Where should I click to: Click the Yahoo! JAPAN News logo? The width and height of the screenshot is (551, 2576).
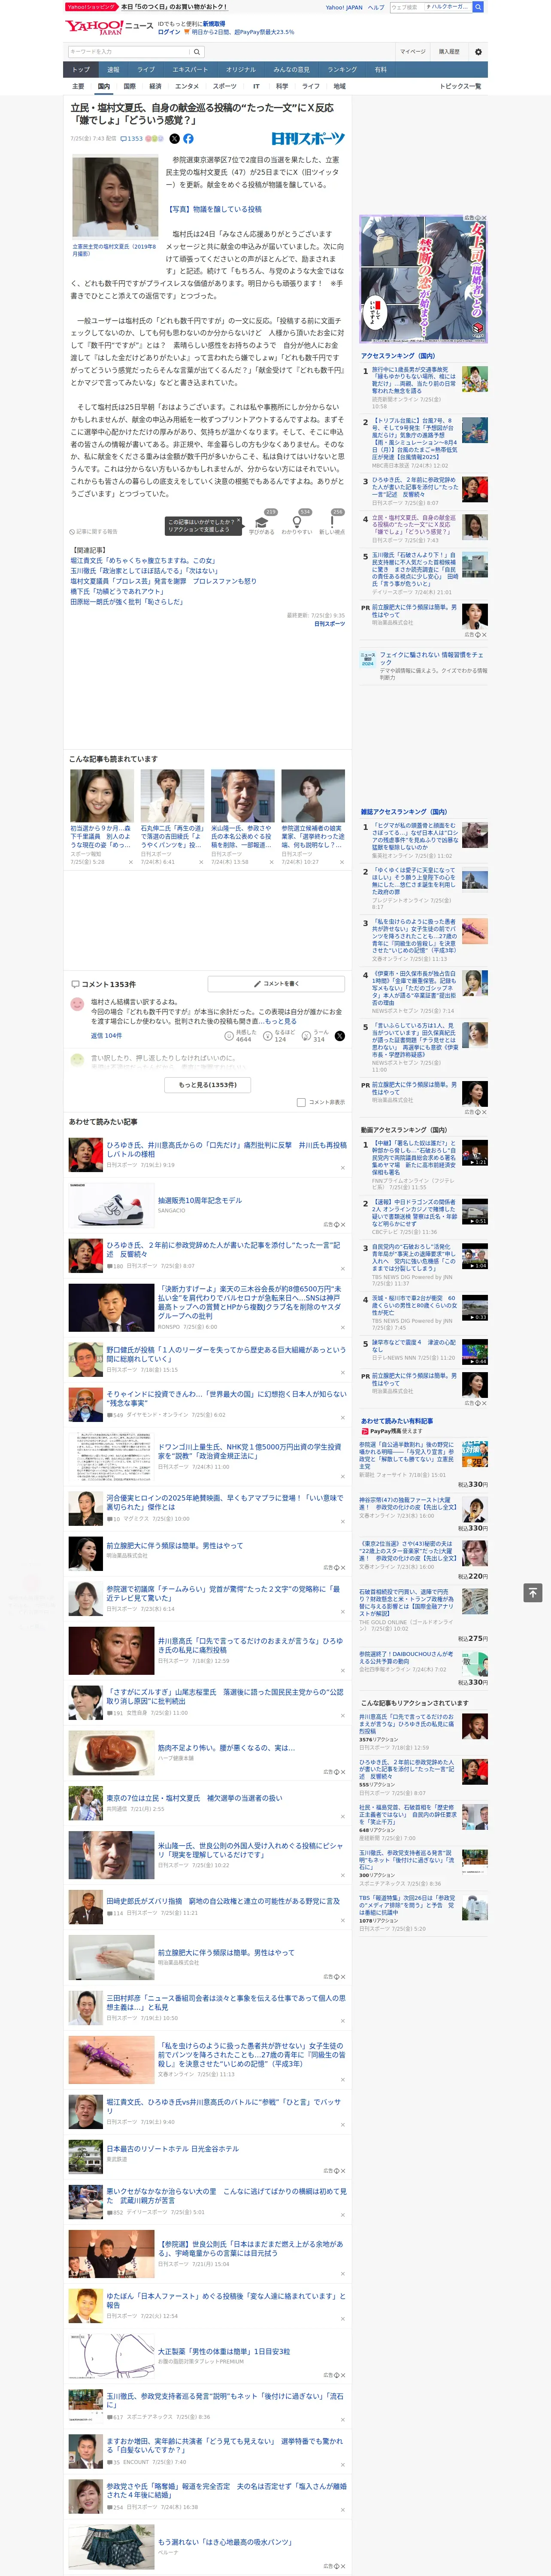(110, 27)
